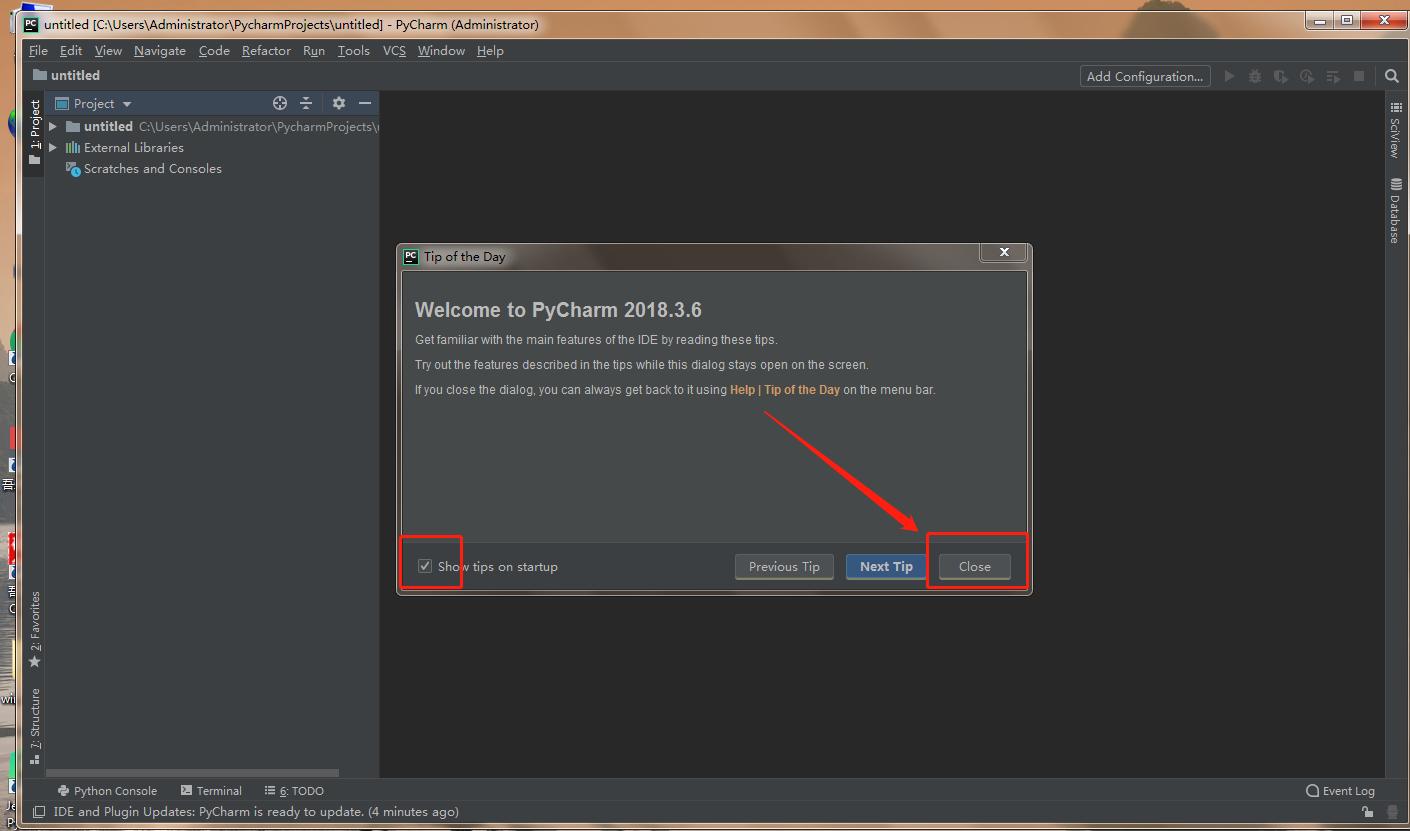Viewport: 1410px width, 831px height.
Task: Open the Help menu
Action: click(490, 50)
